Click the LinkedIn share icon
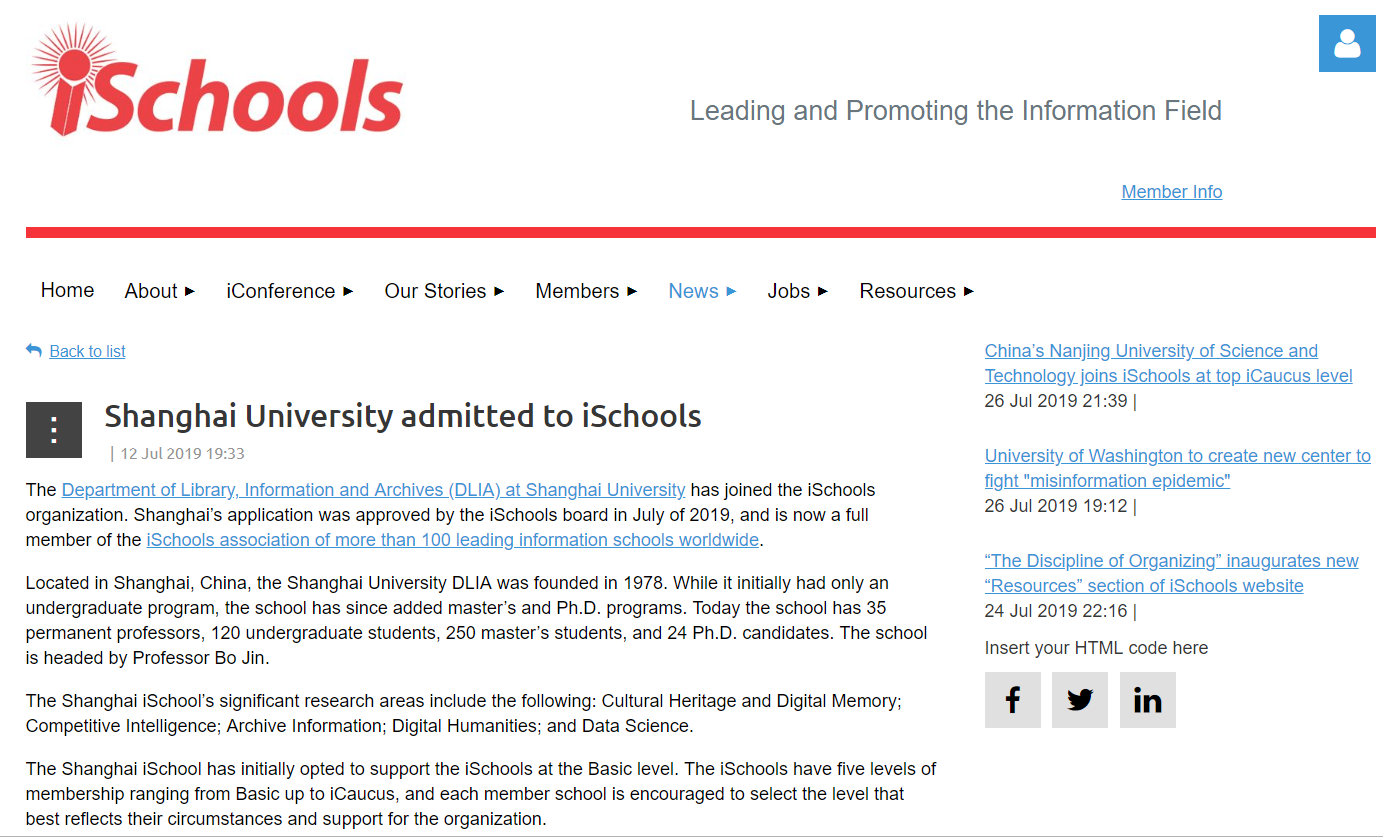Image resolution: width=1383 pixels, height=838 pixels. 1147,700
